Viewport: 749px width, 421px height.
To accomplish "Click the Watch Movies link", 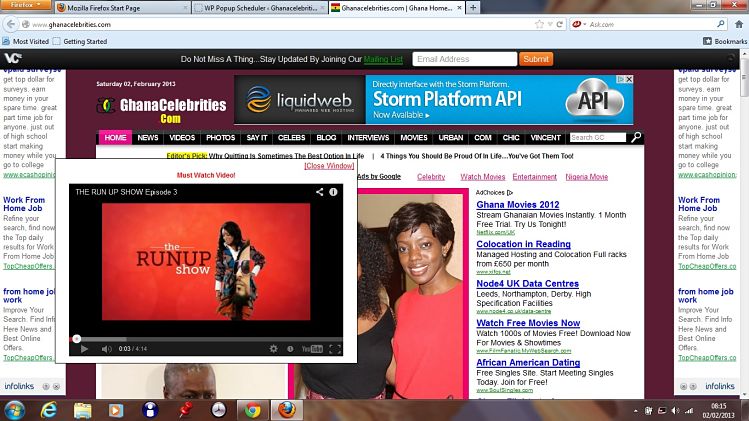I will coord(482,177).
